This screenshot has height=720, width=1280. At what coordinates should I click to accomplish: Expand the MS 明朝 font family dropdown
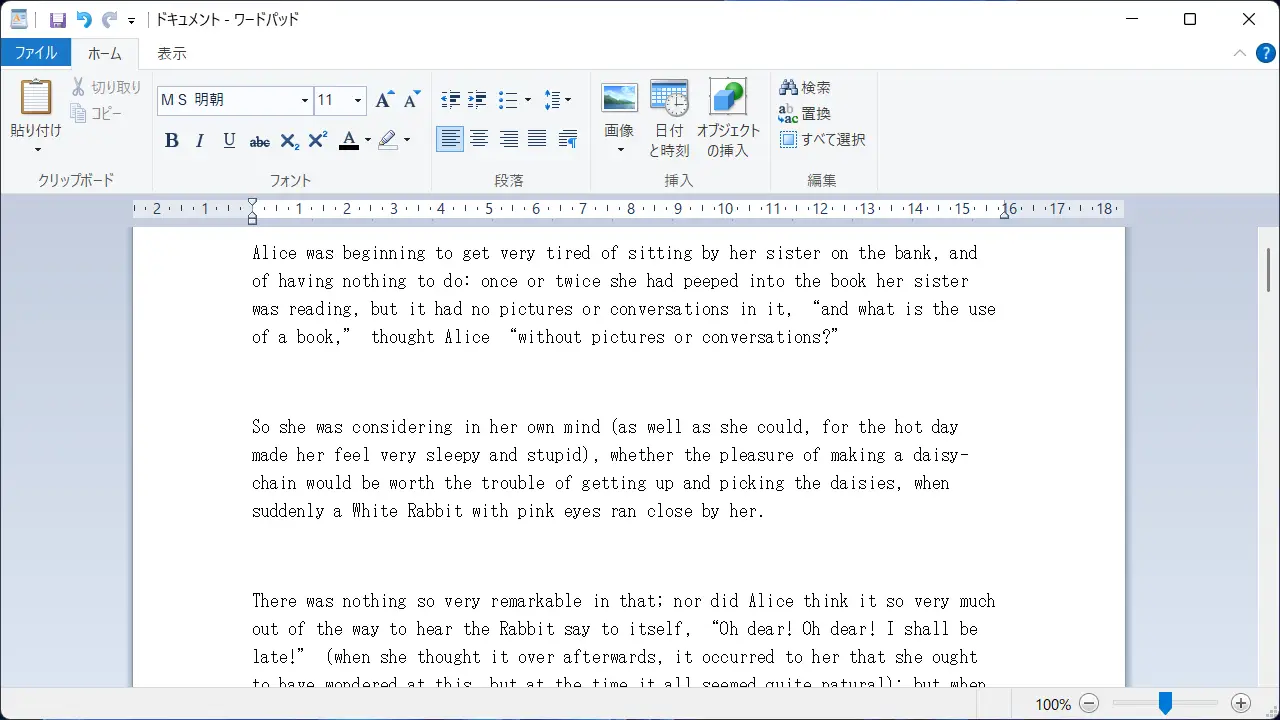coord(305,100)
